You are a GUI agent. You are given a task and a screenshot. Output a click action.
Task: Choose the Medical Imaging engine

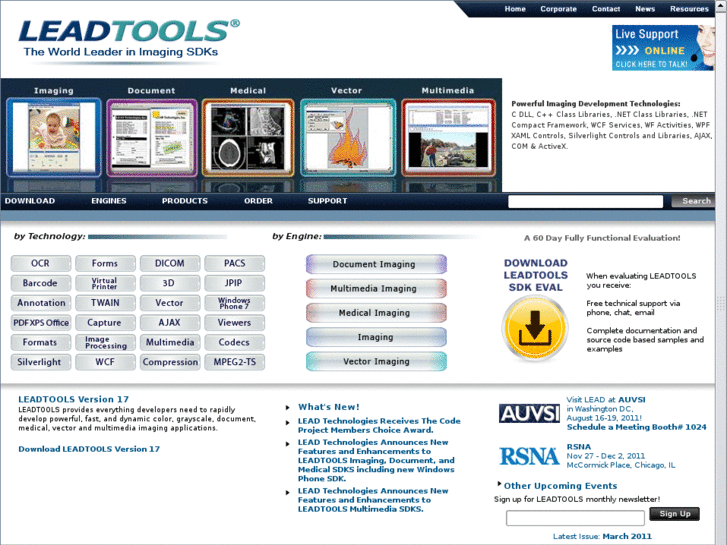(x=376, y=313)
